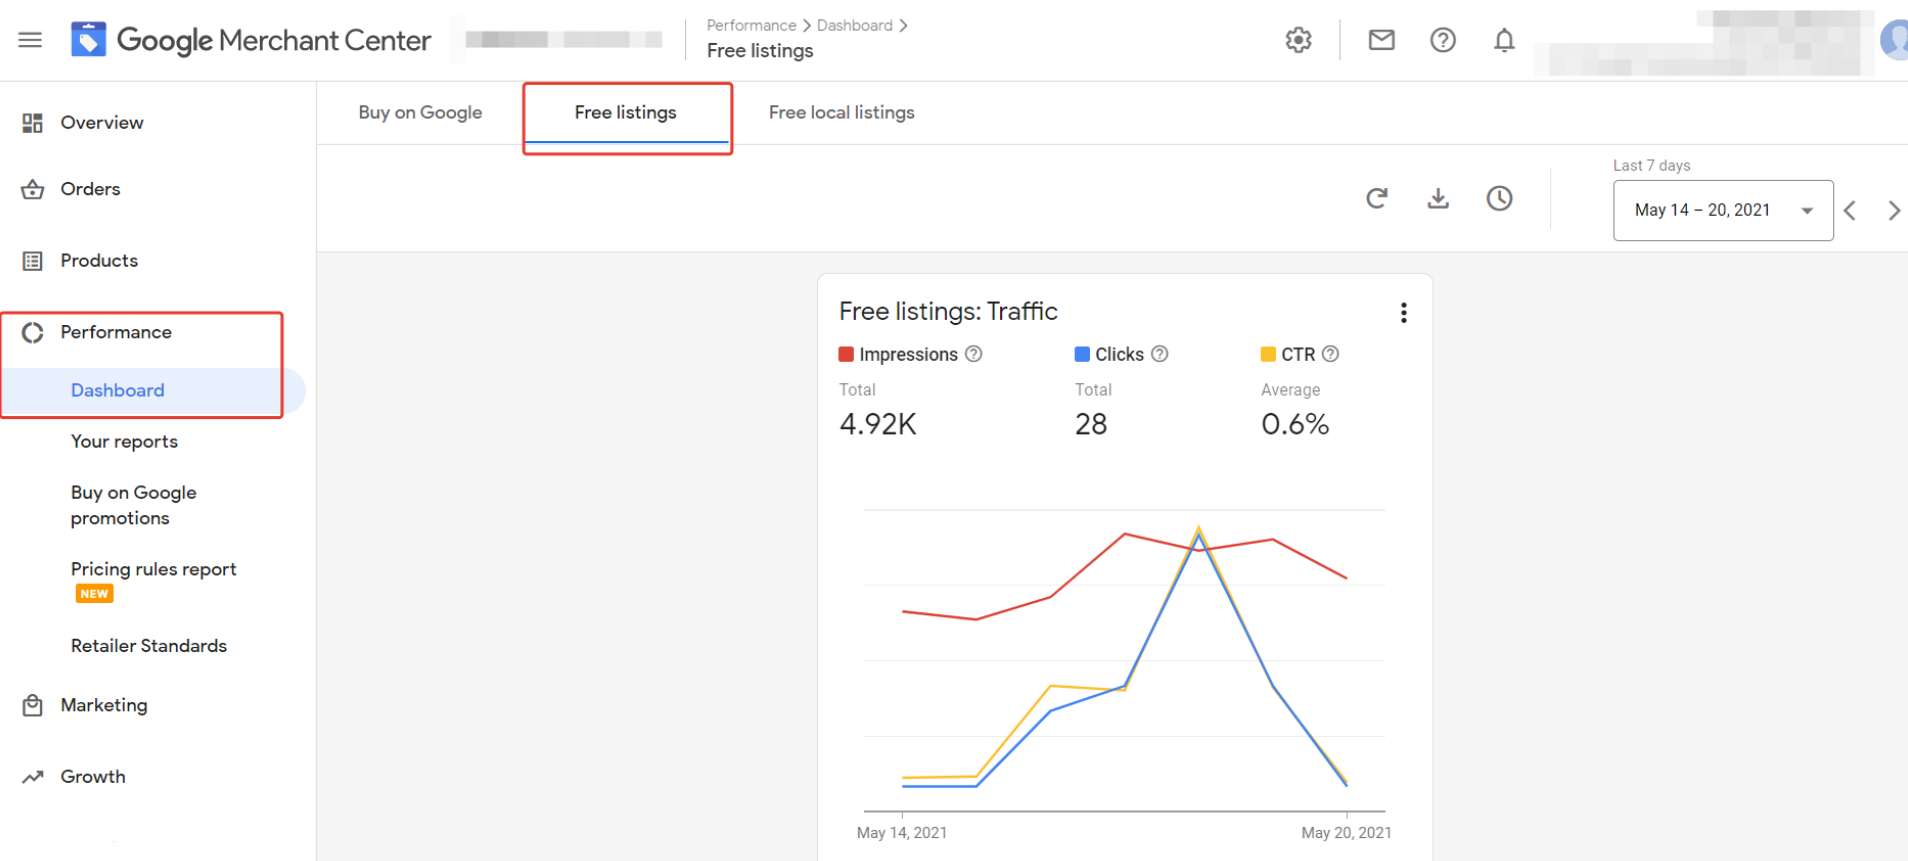Click the May 14, 2021 axis label
Viewport: 1908px width, 861px height.
[x=902, y=833]
